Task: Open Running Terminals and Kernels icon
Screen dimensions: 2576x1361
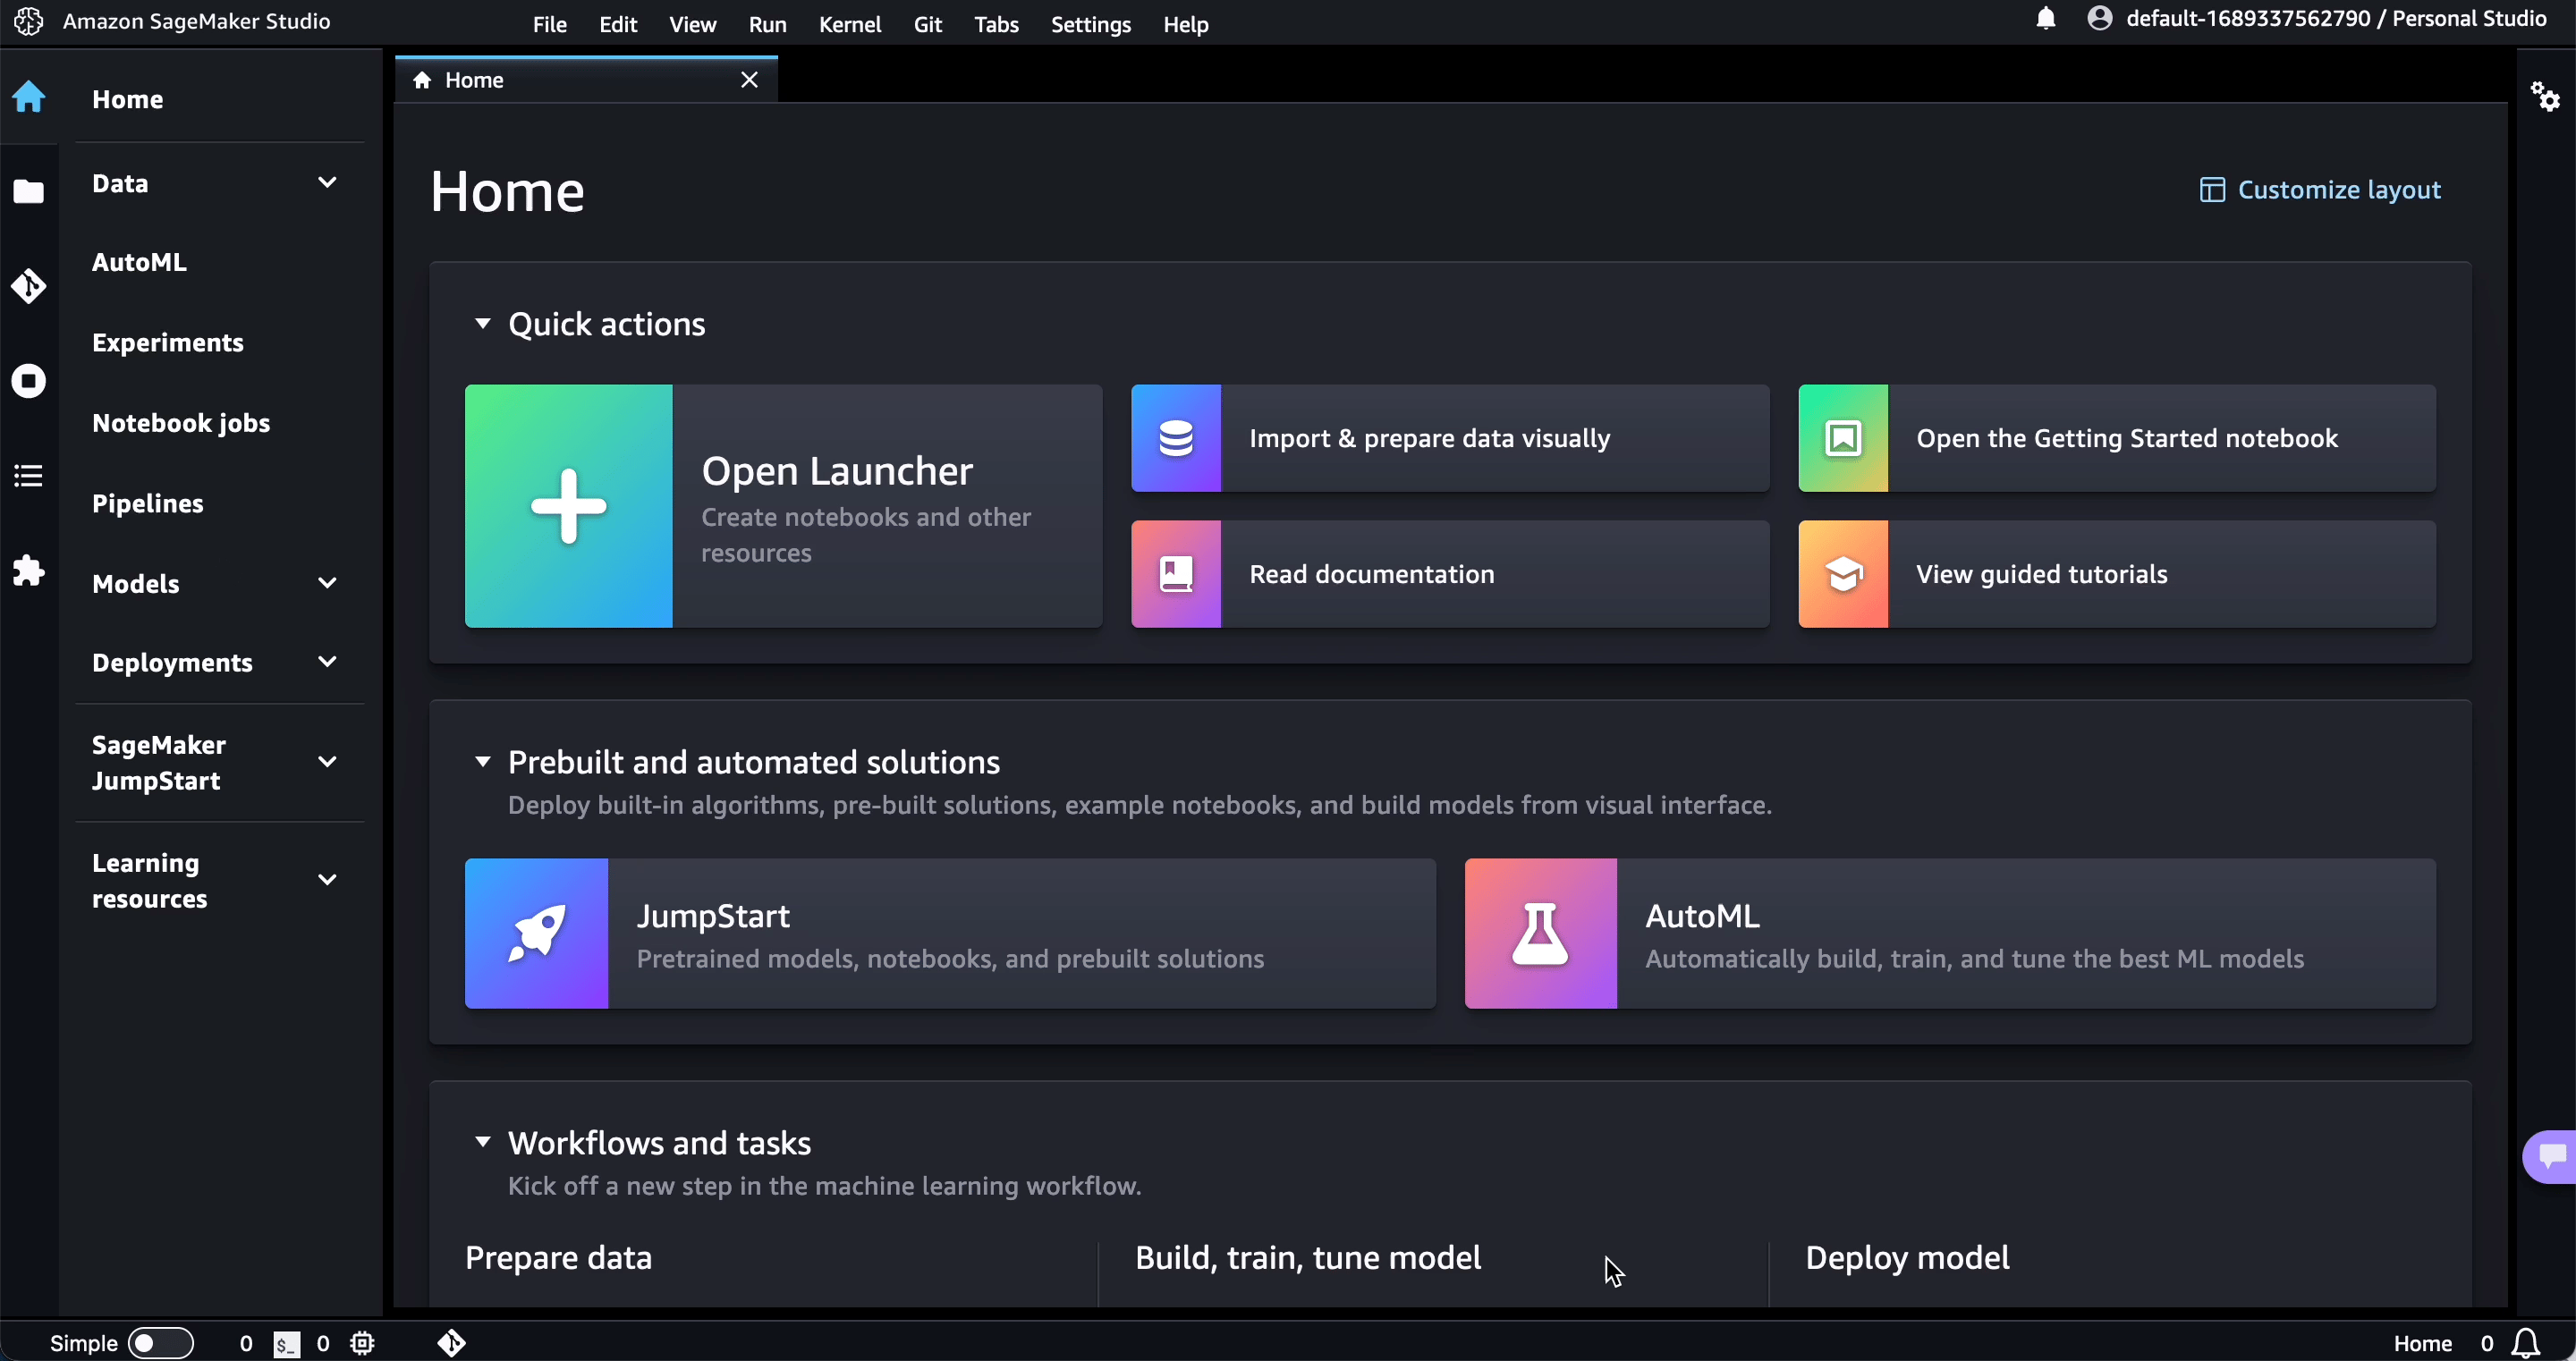Action: tap(28, 381)
